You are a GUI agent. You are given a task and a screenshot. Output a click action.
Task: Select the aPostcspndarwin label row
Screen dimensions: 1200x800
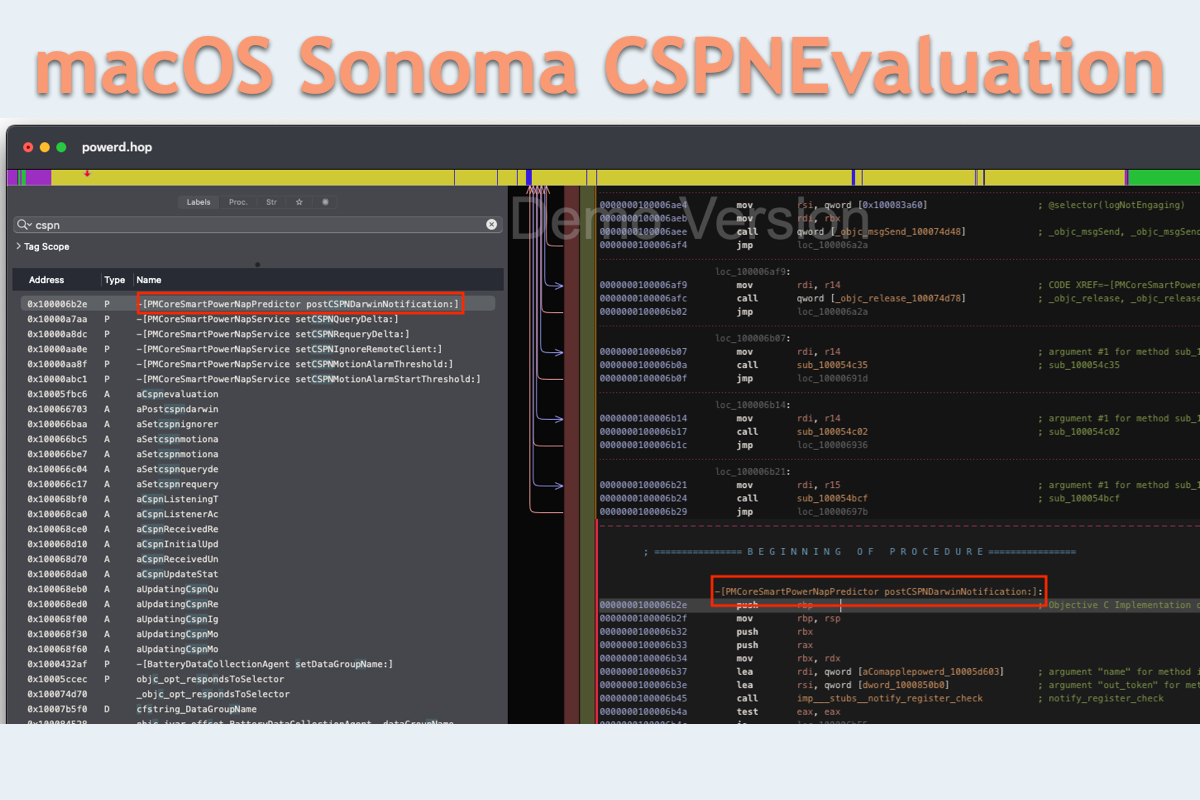click(x=258, y=409)
